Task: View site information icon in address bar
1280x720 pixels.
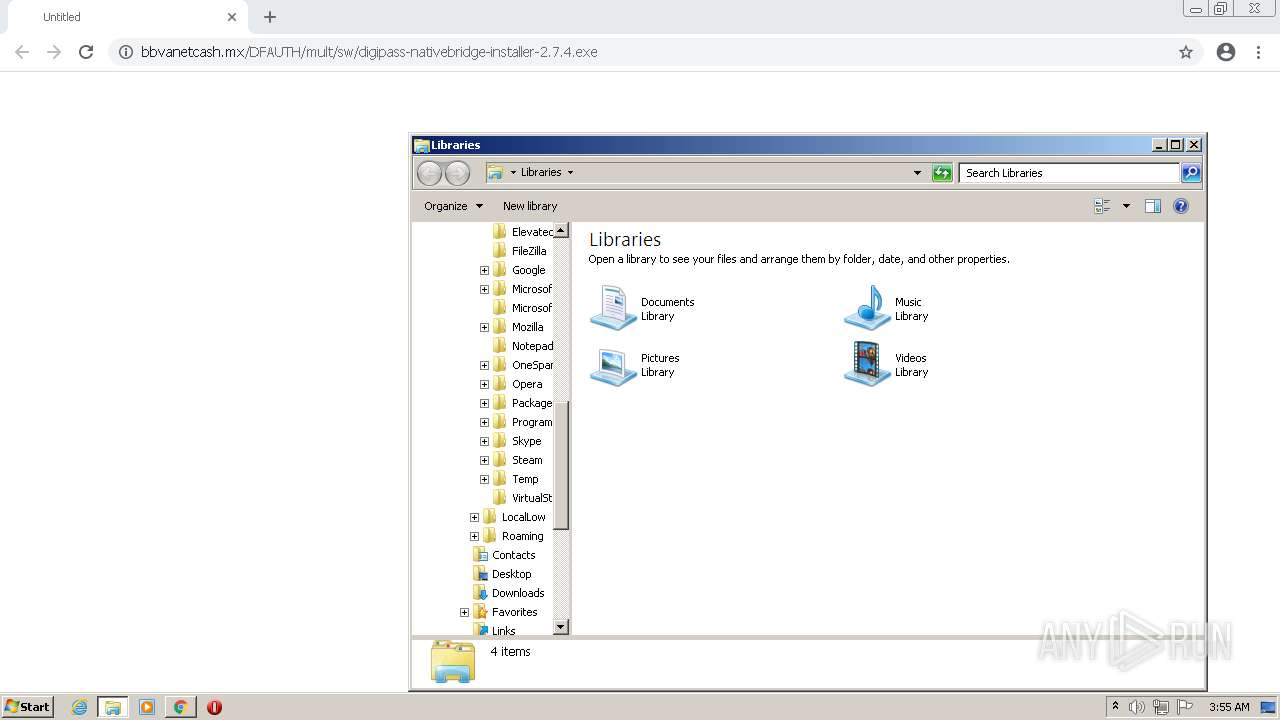Action: (126, 52)
